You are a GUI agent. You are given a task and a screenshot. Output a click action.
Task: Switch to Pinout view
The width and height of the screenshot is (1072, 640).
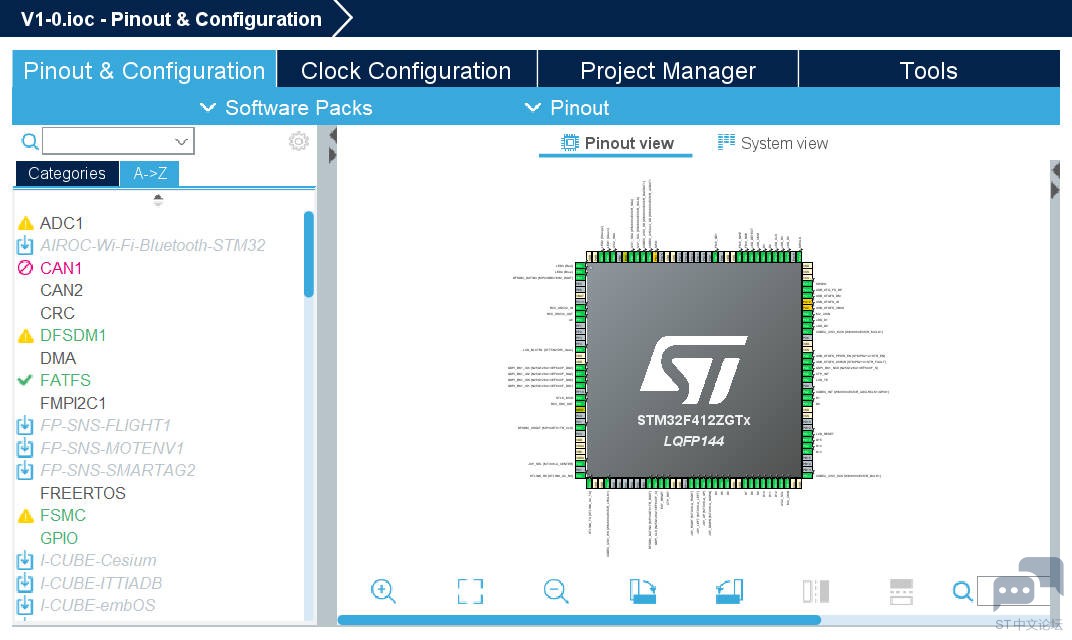point(617,143)
